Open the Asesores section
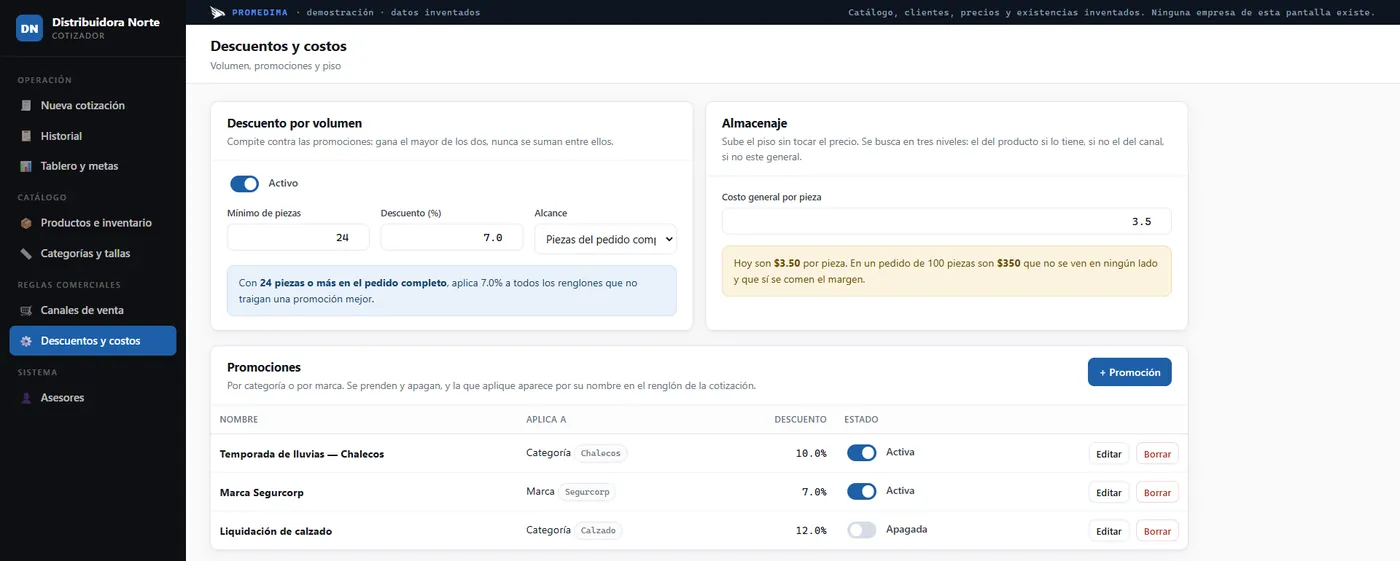 [93, 398]
